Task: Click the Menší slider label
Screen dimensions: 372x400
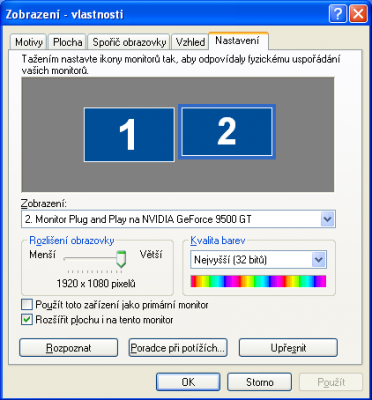Action: click(43, 255)
